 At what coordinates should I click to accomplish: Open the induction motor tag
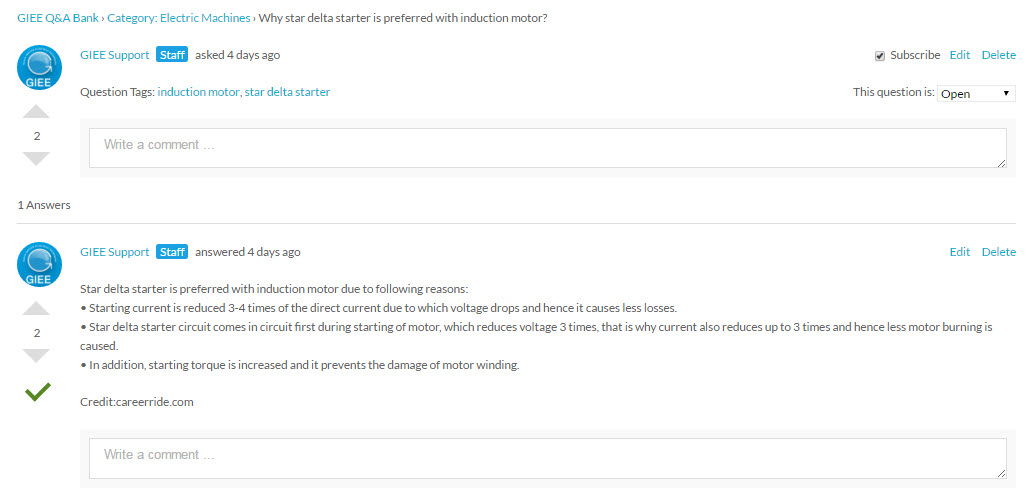click(199, 92)
